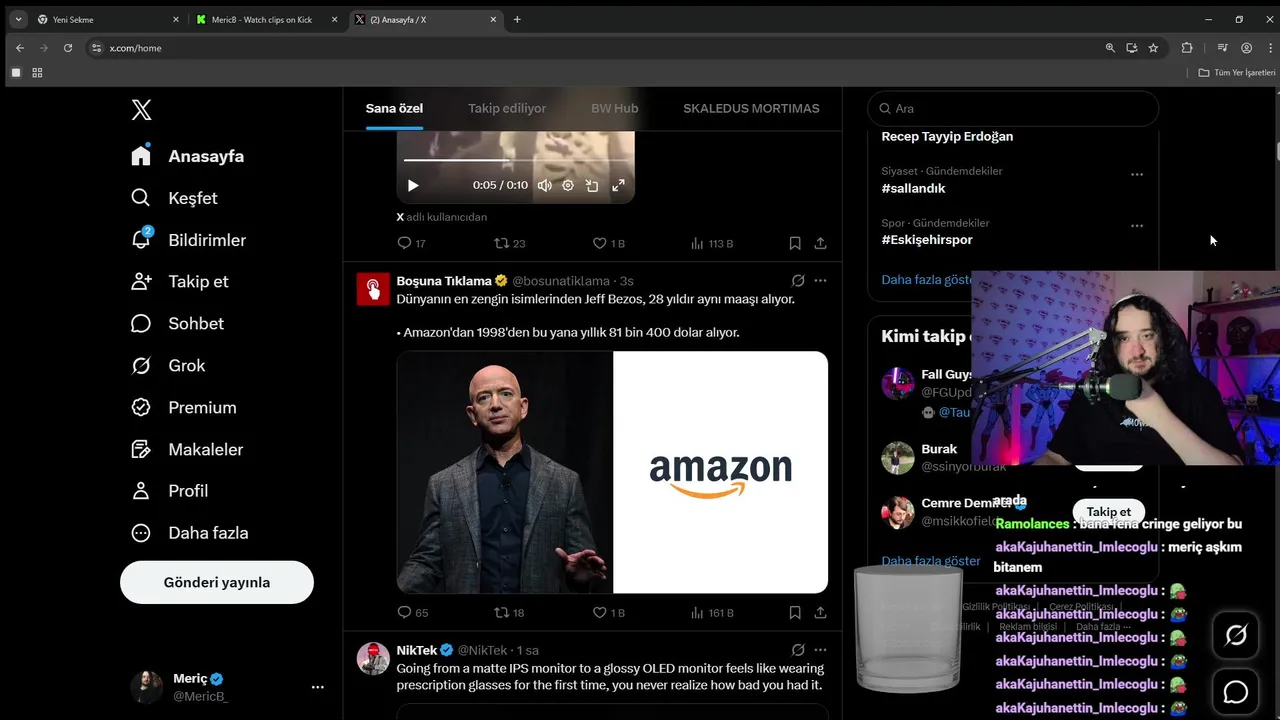Open Makaleler articles
Viewport: 1280px width, 720px height.
[x=187, y=449]
